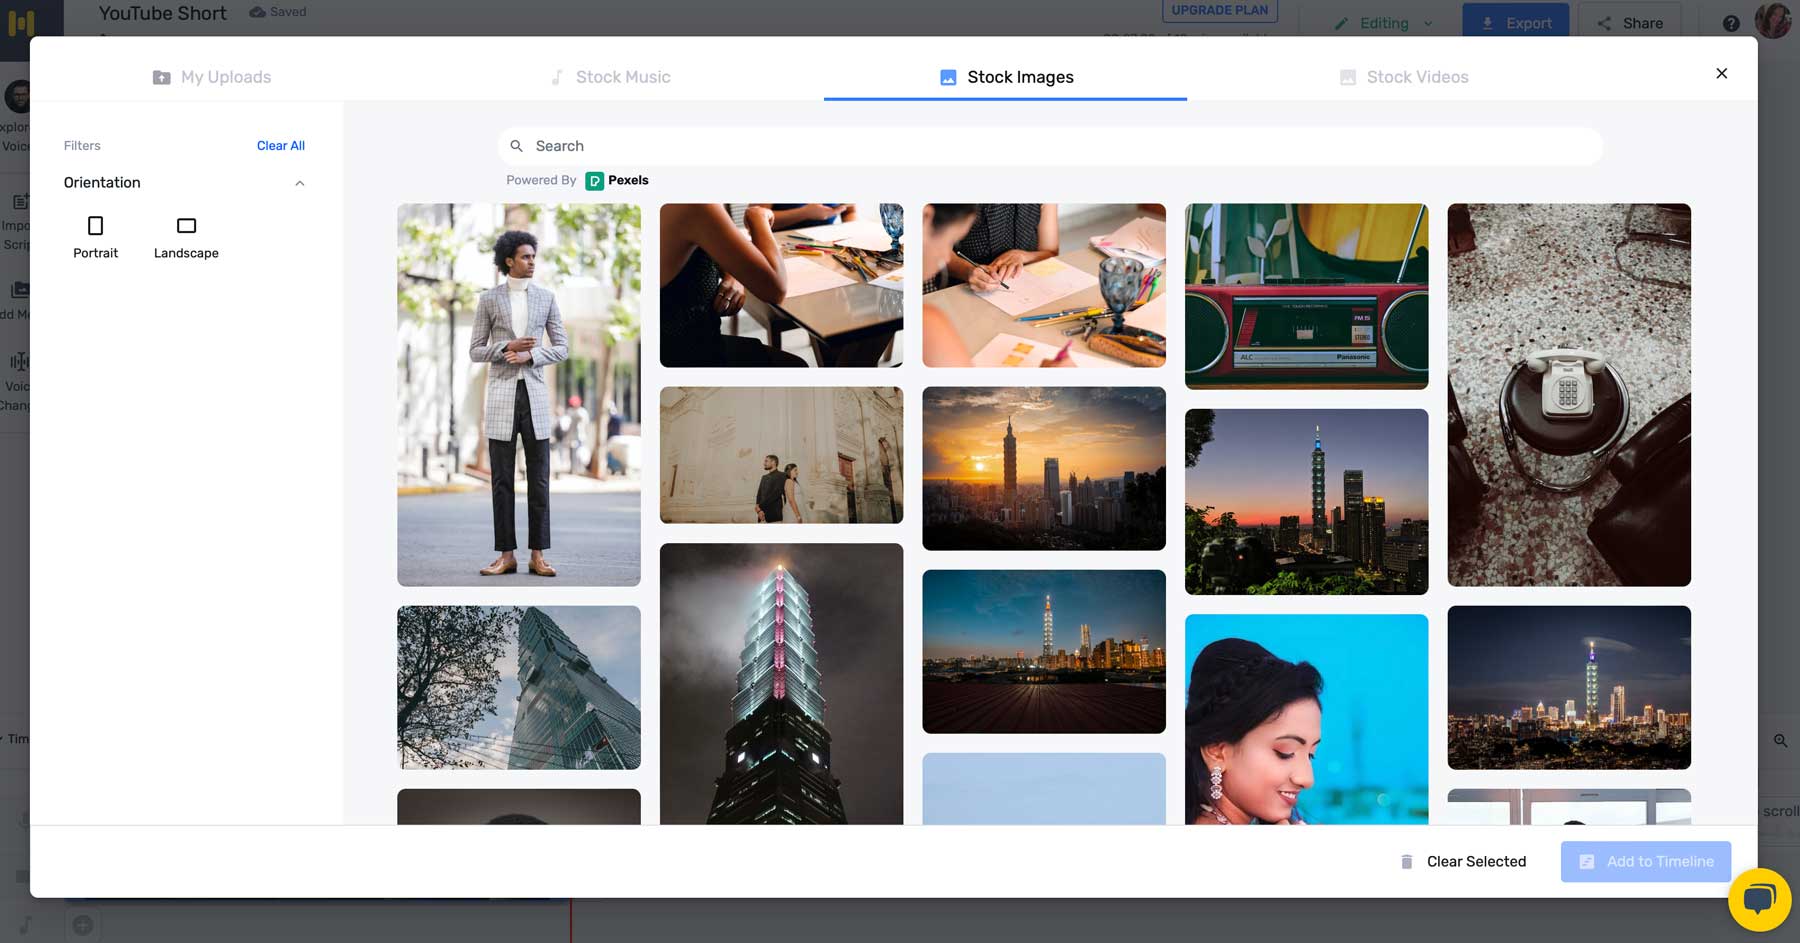Click the Stock Music note icon

click(557, 77)
